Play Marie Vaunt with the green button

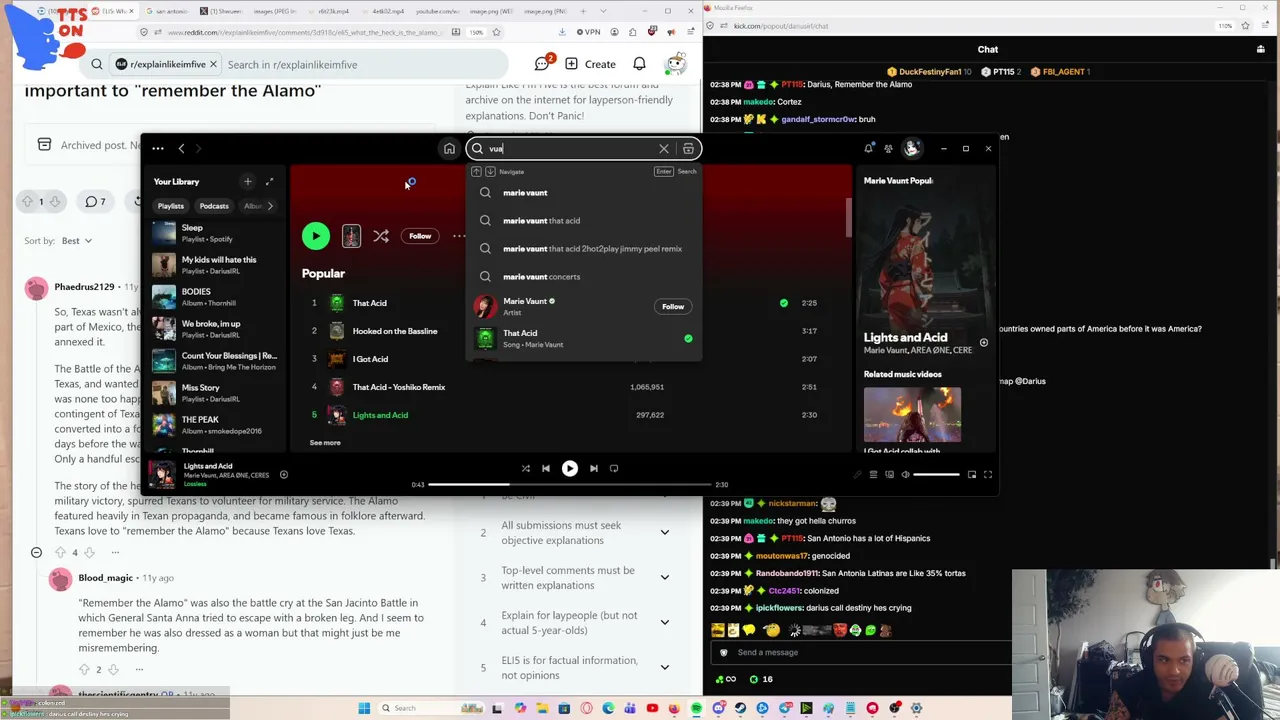tap(316, 236)
